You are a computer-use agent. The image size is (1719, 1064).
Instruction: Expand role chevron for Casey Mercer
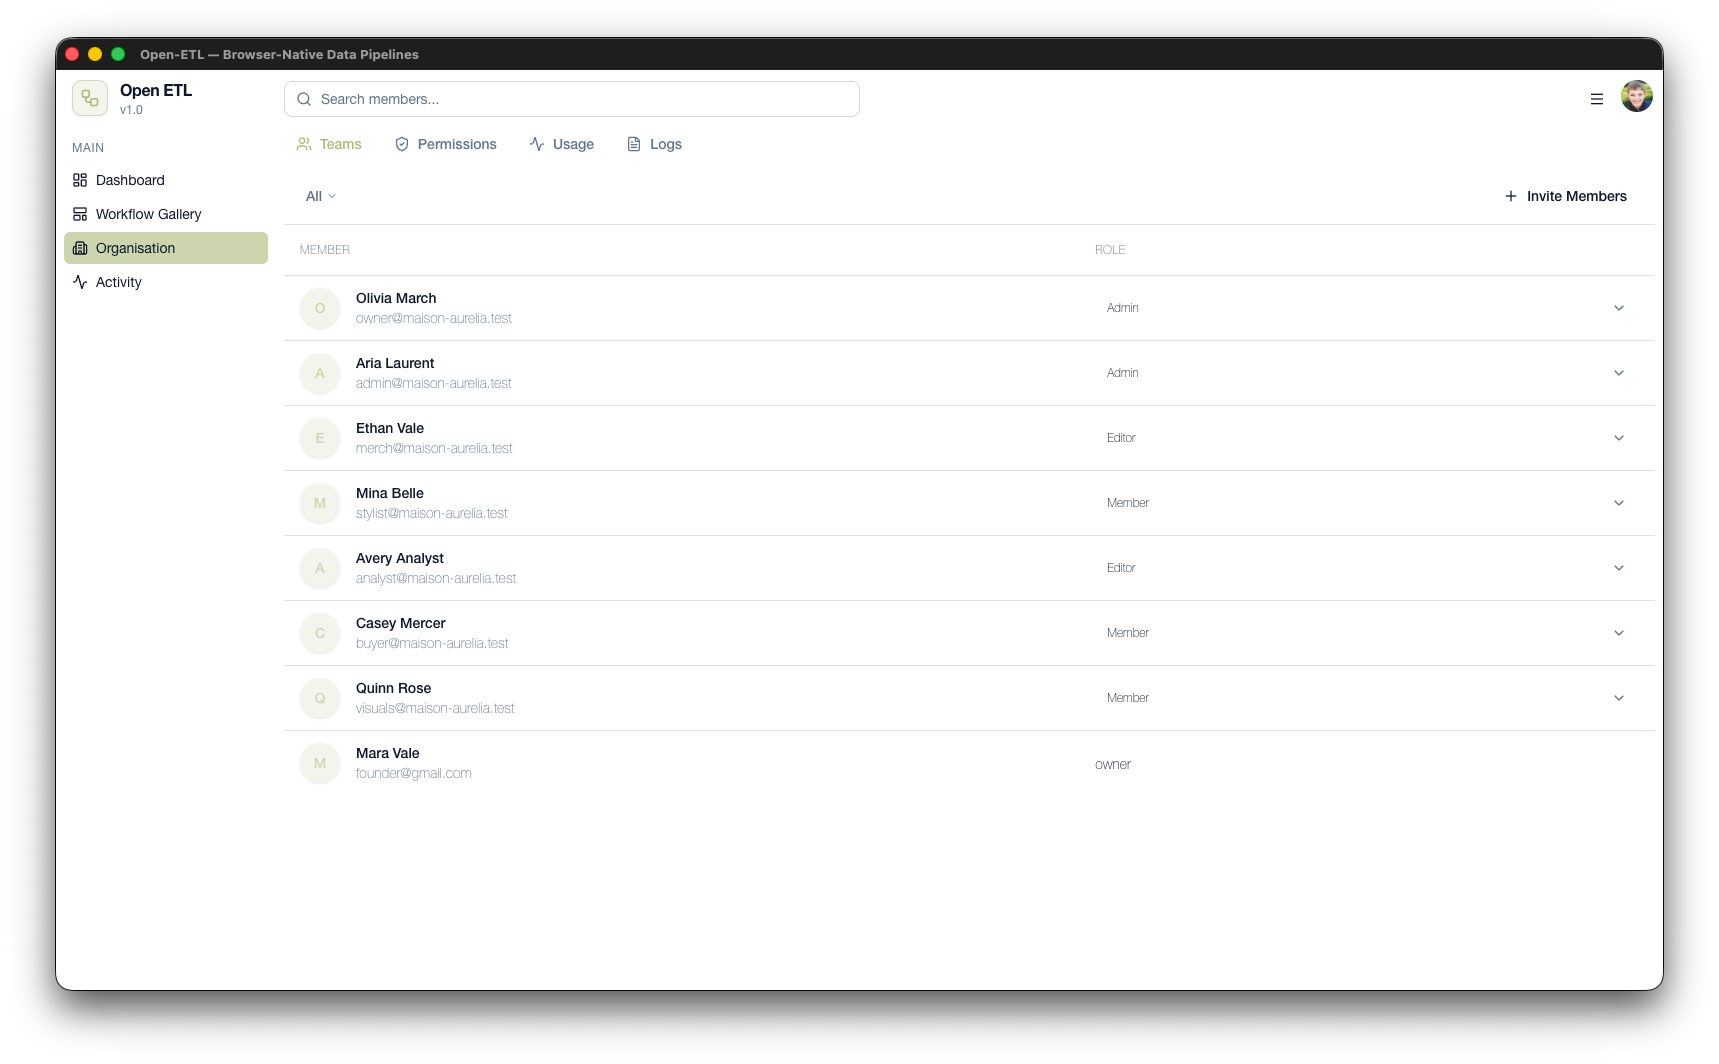[x=1619, y=633]
